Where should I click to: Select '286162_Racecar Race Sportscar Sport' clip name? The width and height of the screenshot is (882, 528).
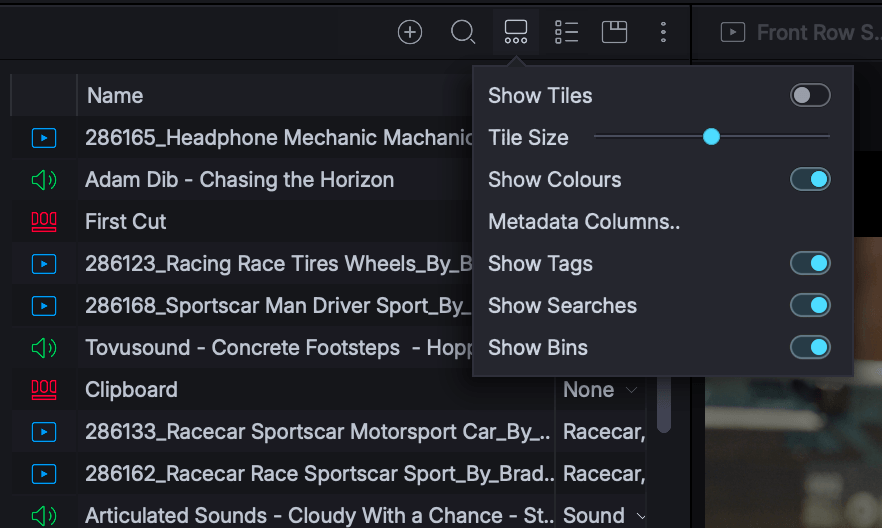pyautogui.click(x=320, y=474)
